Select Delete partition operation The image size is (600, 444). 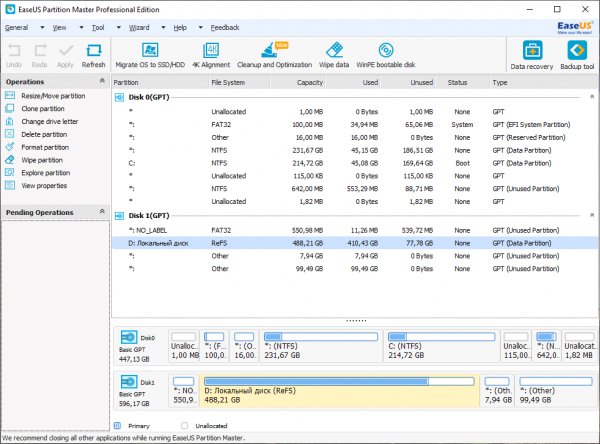click(44, 134)
